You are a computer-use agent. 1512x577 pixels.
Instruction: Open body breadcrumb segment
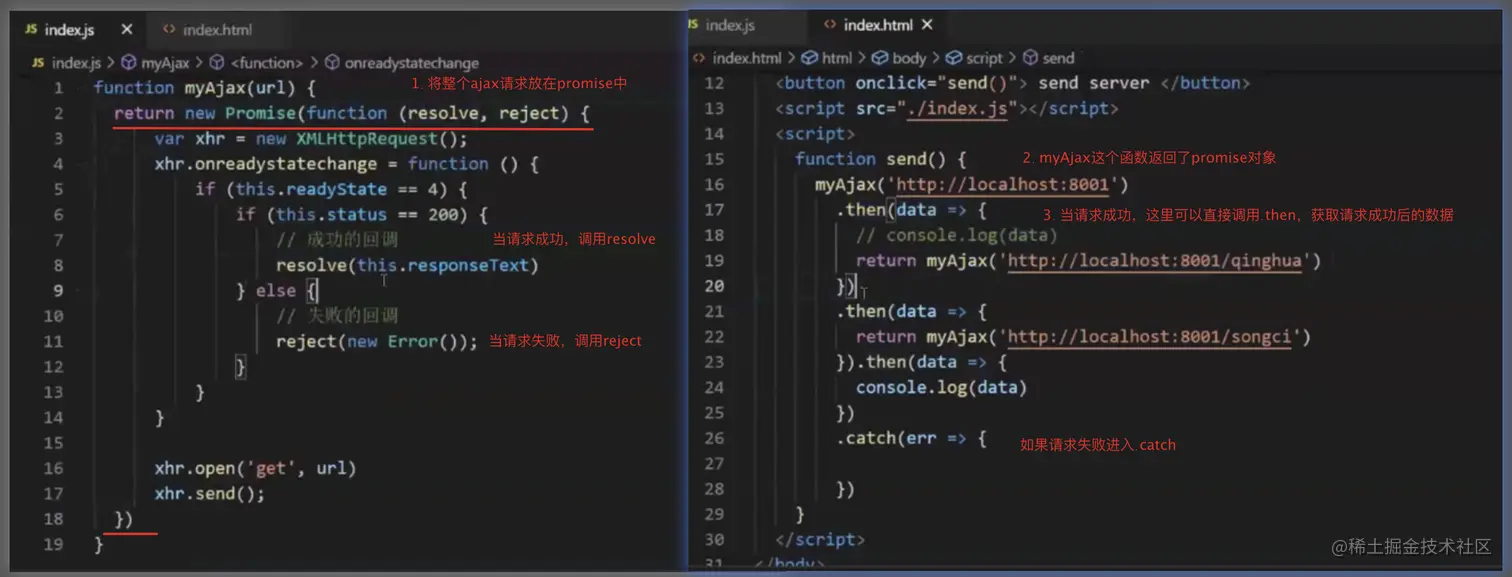899,58
